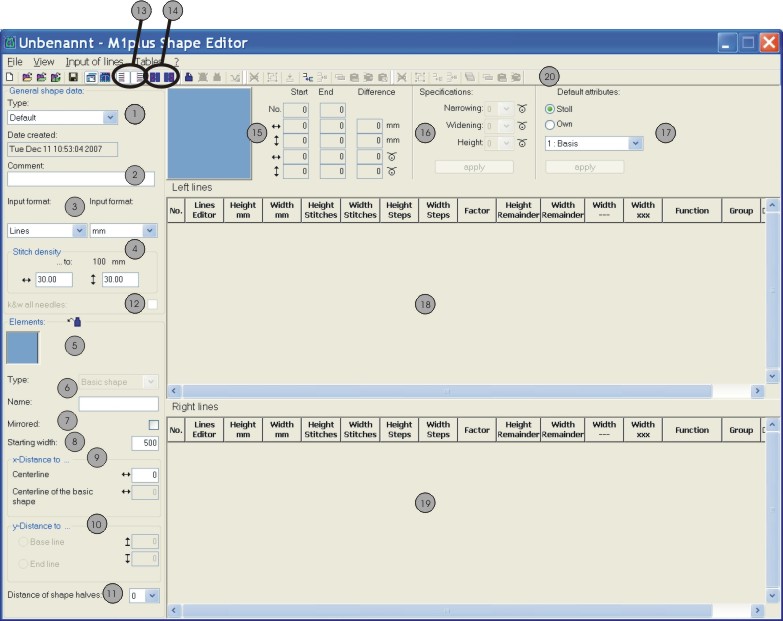The image size is (783, 621).
Task: Click the blue shape preview swatch under Elements
Action: coord(23,348)
